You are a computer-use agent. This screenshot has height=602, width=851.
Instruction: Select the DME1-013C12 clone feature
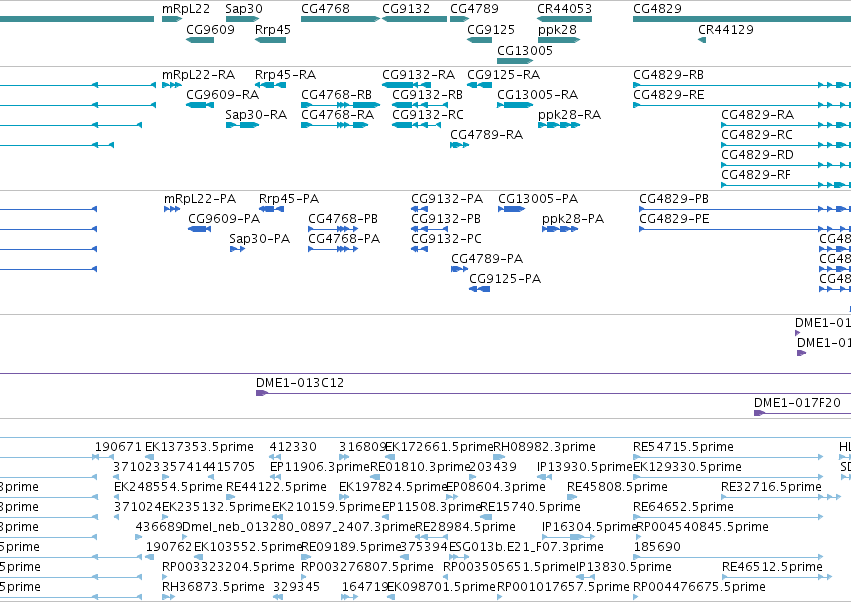[x=554, y=393]
